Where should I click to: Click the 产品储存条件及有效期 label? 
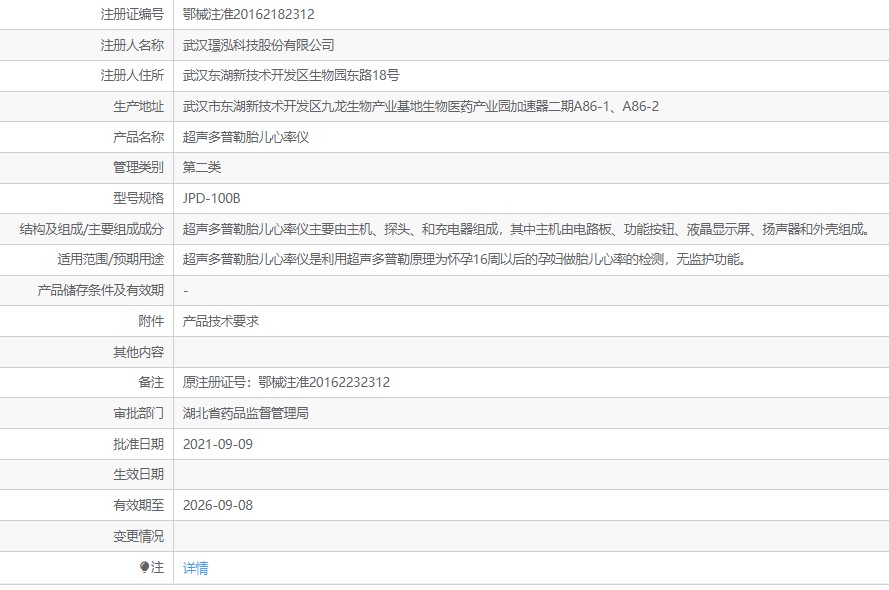click(x=100, y=290)
